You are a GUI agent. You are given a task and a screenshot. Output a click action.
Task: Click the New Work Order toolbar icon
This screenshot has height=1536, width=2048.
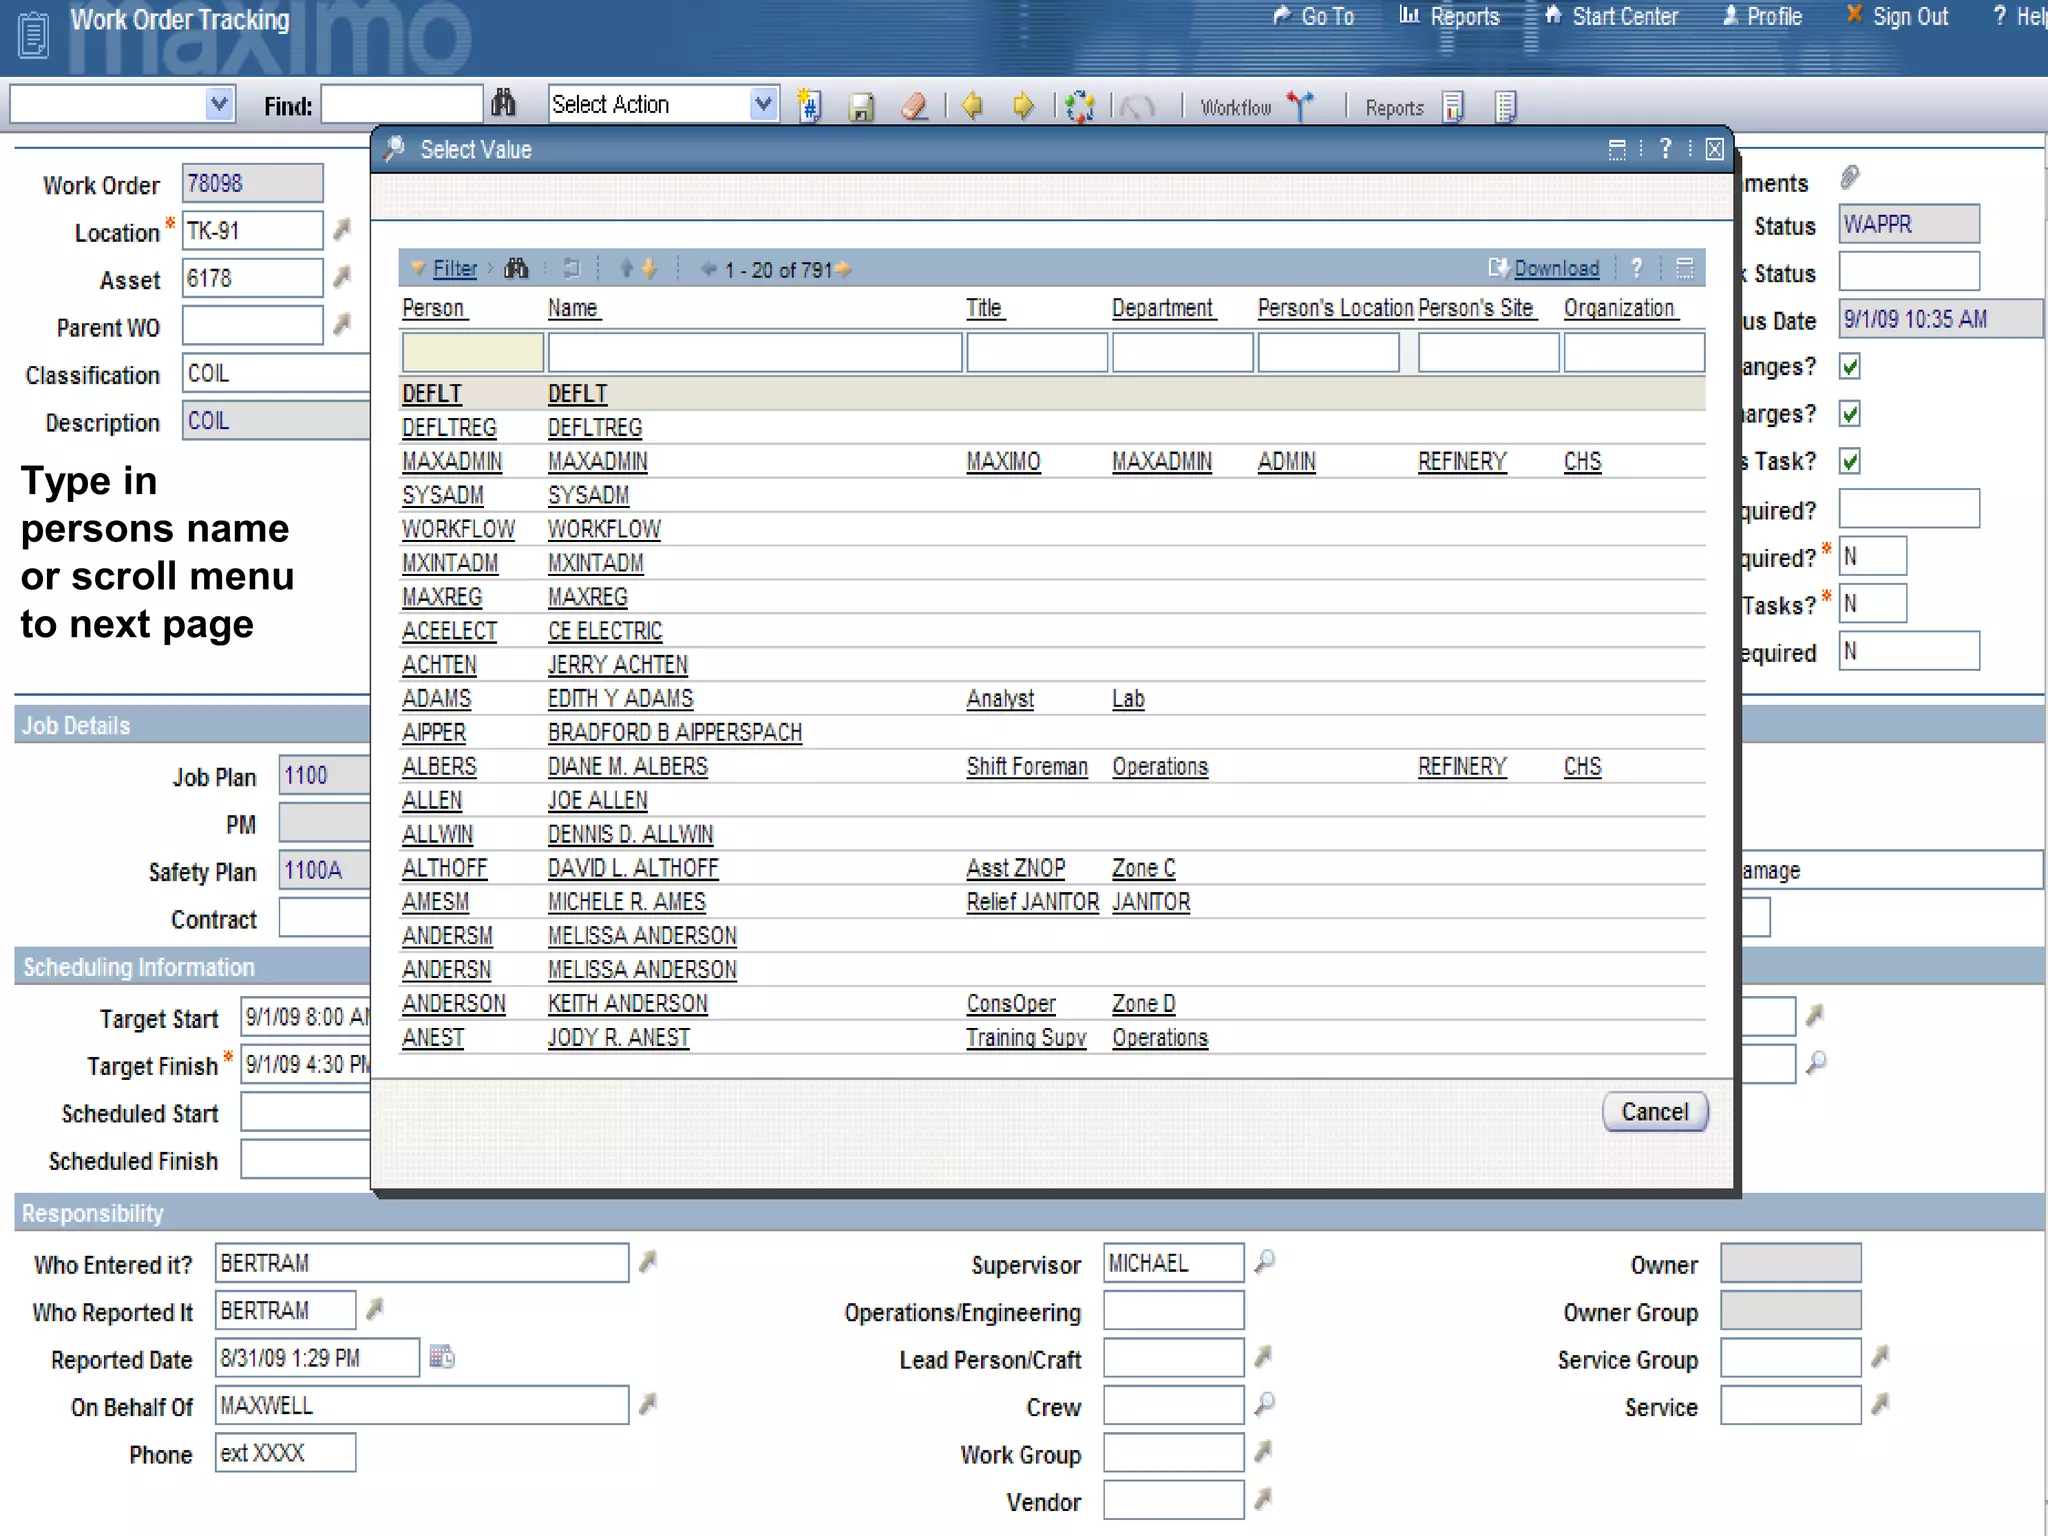tap(809, 106)
